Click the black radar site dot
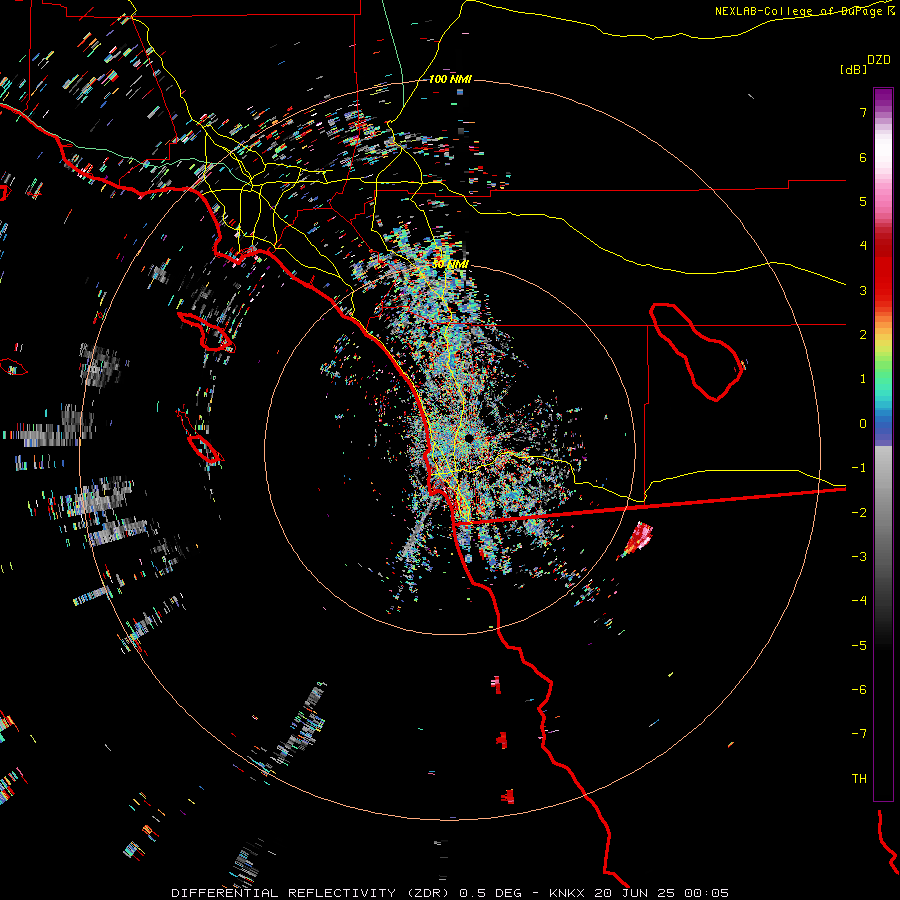The width and height of the screenshot is (900, 900). tap(469, 438)
